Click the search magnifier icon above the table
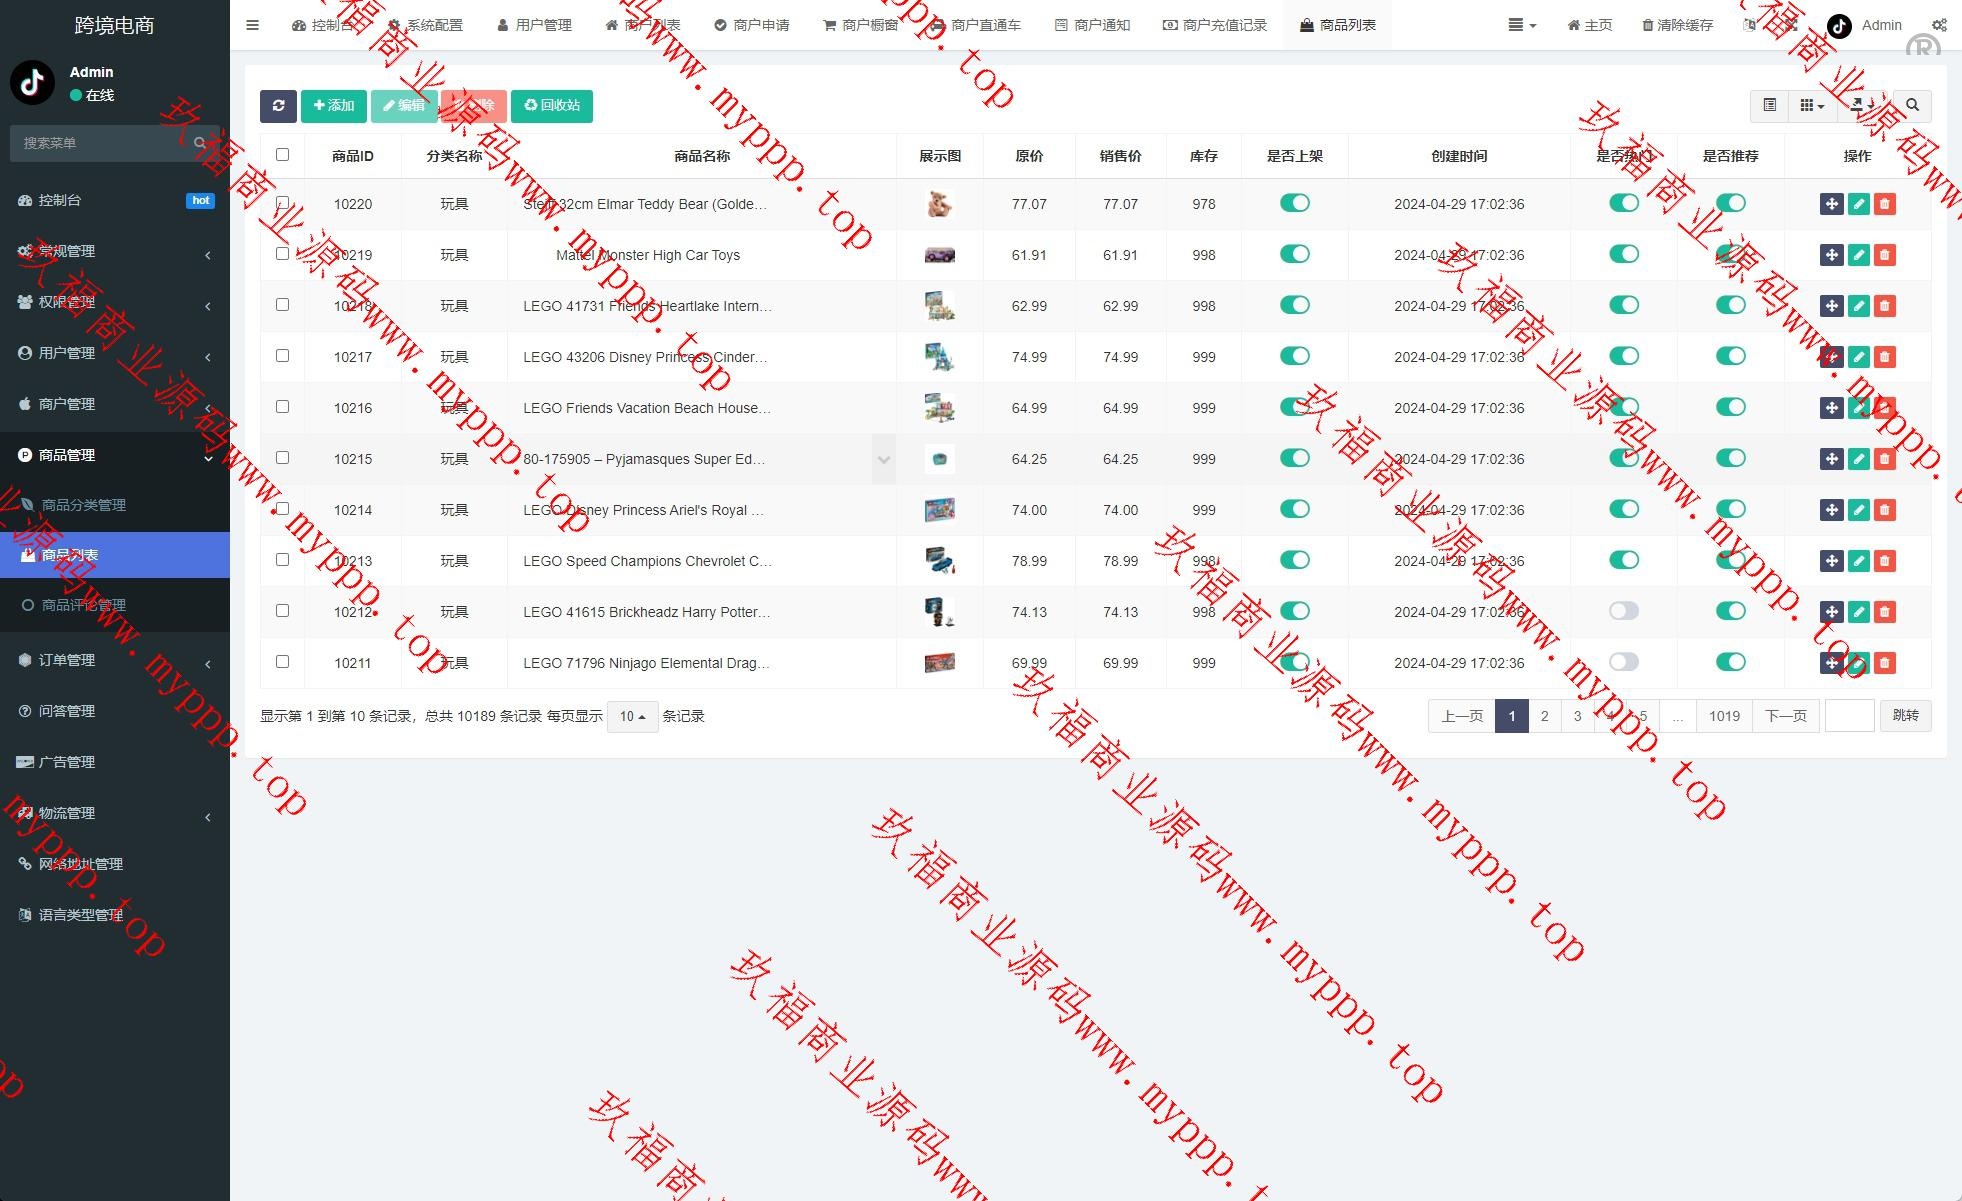 tap(1912, 106)
